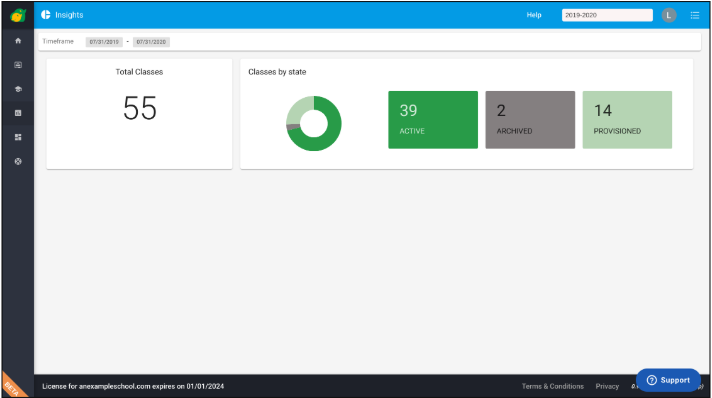The image size is (712, 398).
Task: Open the Help link in header
Action: point(534,15)
